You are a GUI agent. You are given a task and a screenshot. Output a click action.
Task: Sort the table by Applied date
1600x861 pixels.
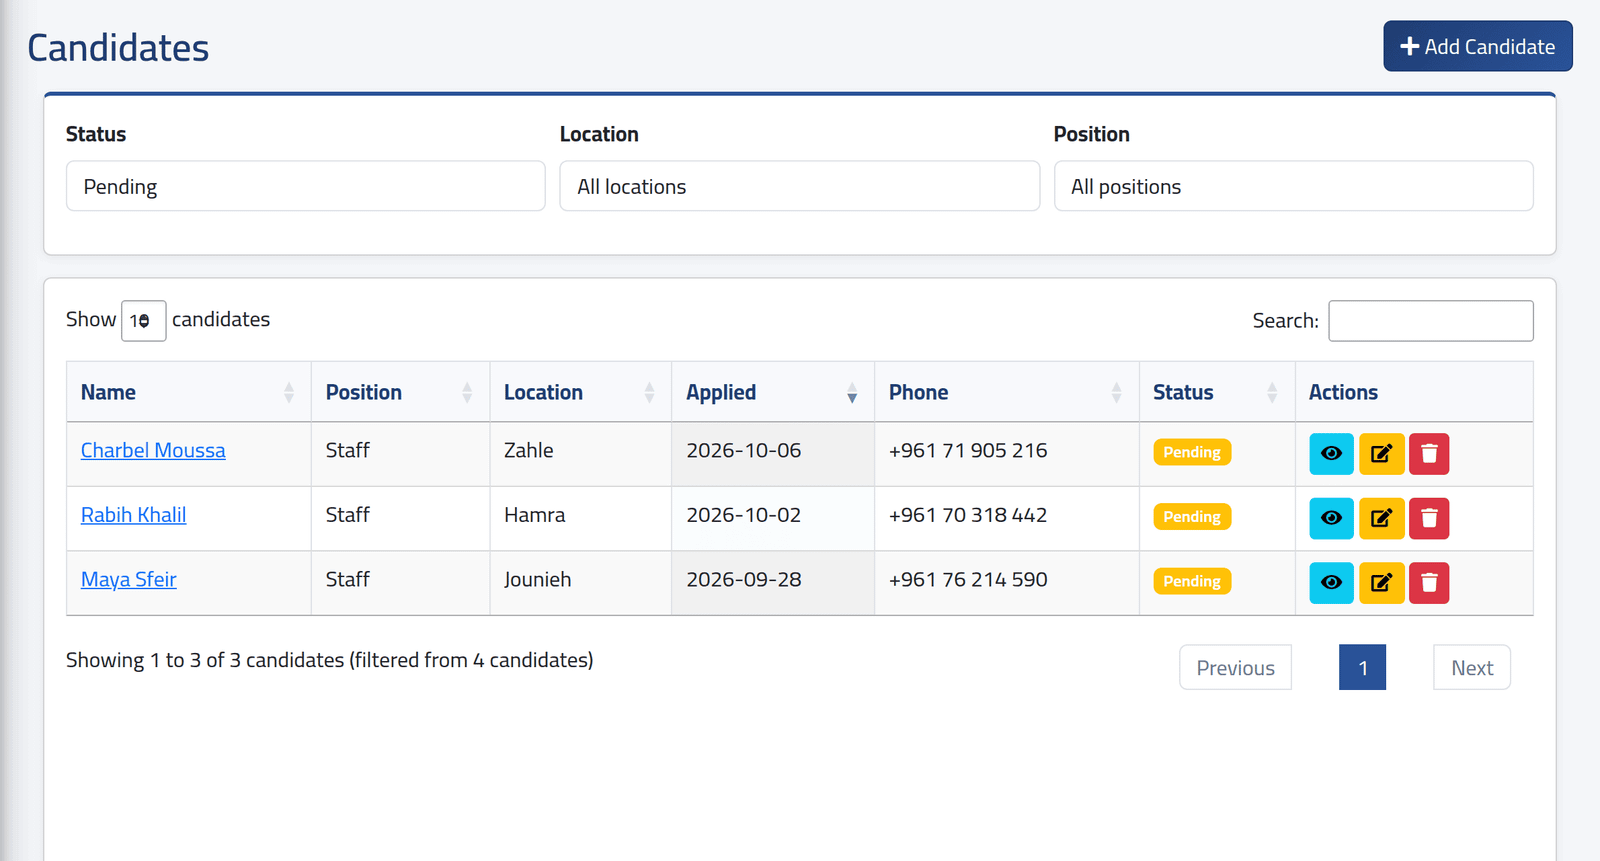772,392
